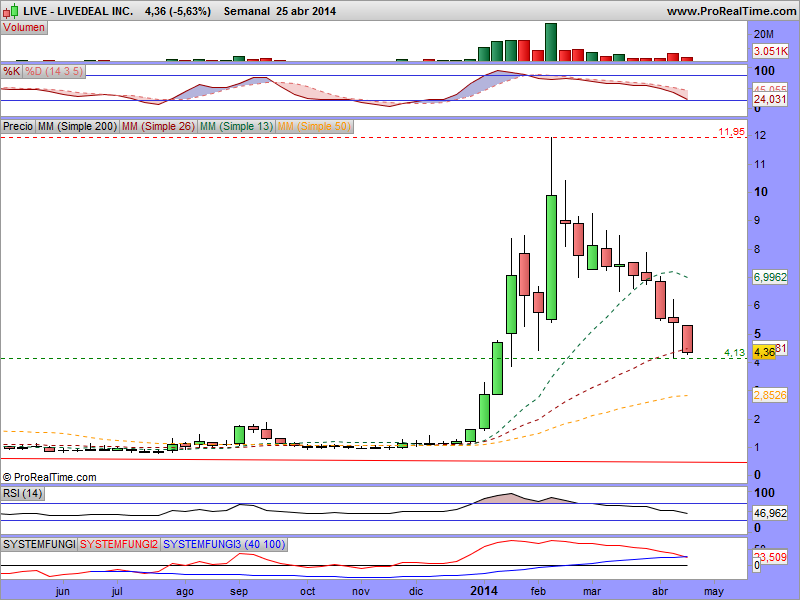Image resolution: width=800 pixels, height=600 pixels.
Task: Click the jun label on time axis
Action: (62, 592)
